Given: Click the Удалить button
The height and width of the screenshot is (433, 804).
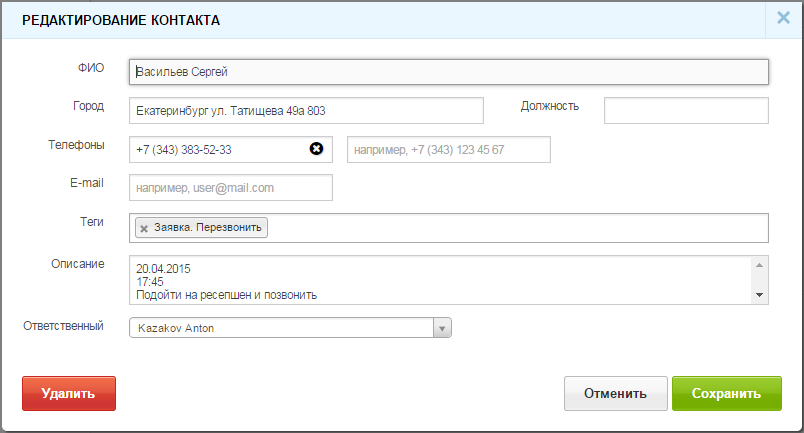Looking at the screenshot, I should 69,393.
